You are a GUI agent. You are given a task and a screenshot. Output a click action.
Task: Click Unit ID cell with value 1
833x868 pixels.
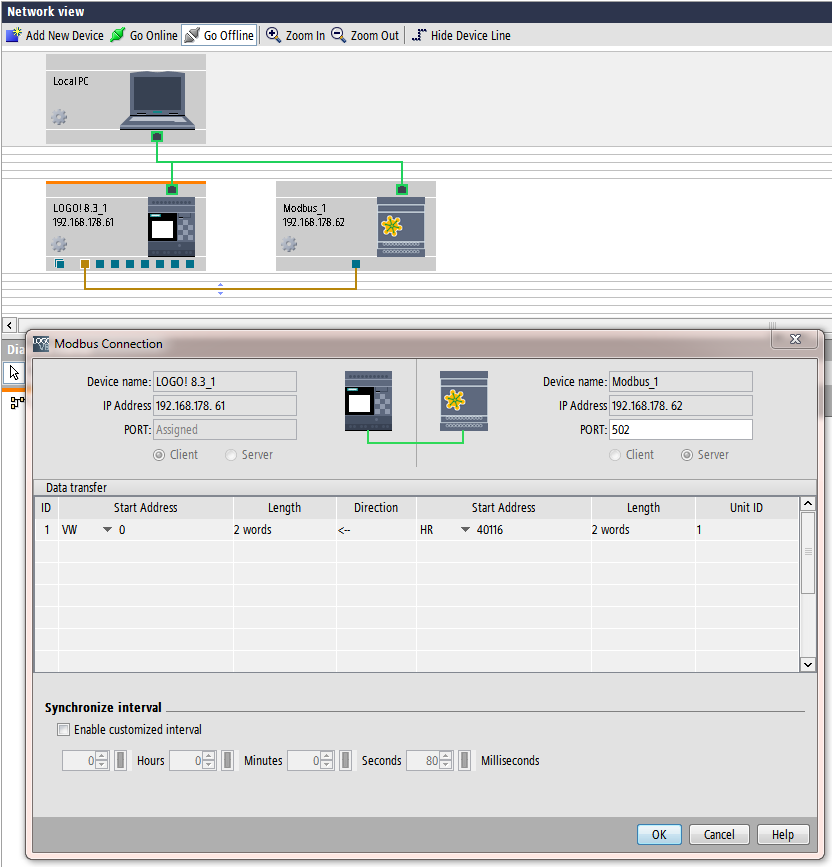(x=747, y=530)
